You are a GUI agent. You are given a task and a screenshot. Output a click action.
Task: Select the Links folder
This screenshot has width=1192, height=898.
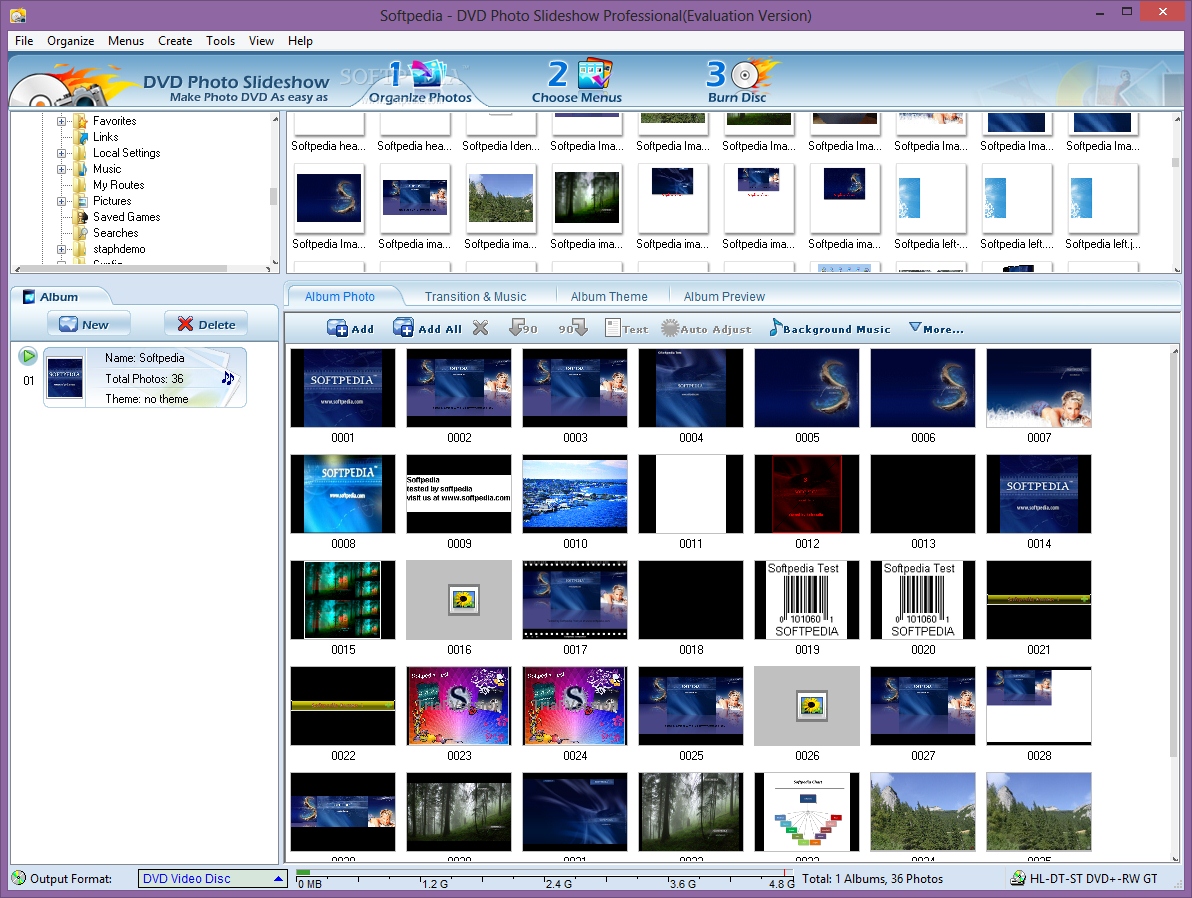[106, 137]
